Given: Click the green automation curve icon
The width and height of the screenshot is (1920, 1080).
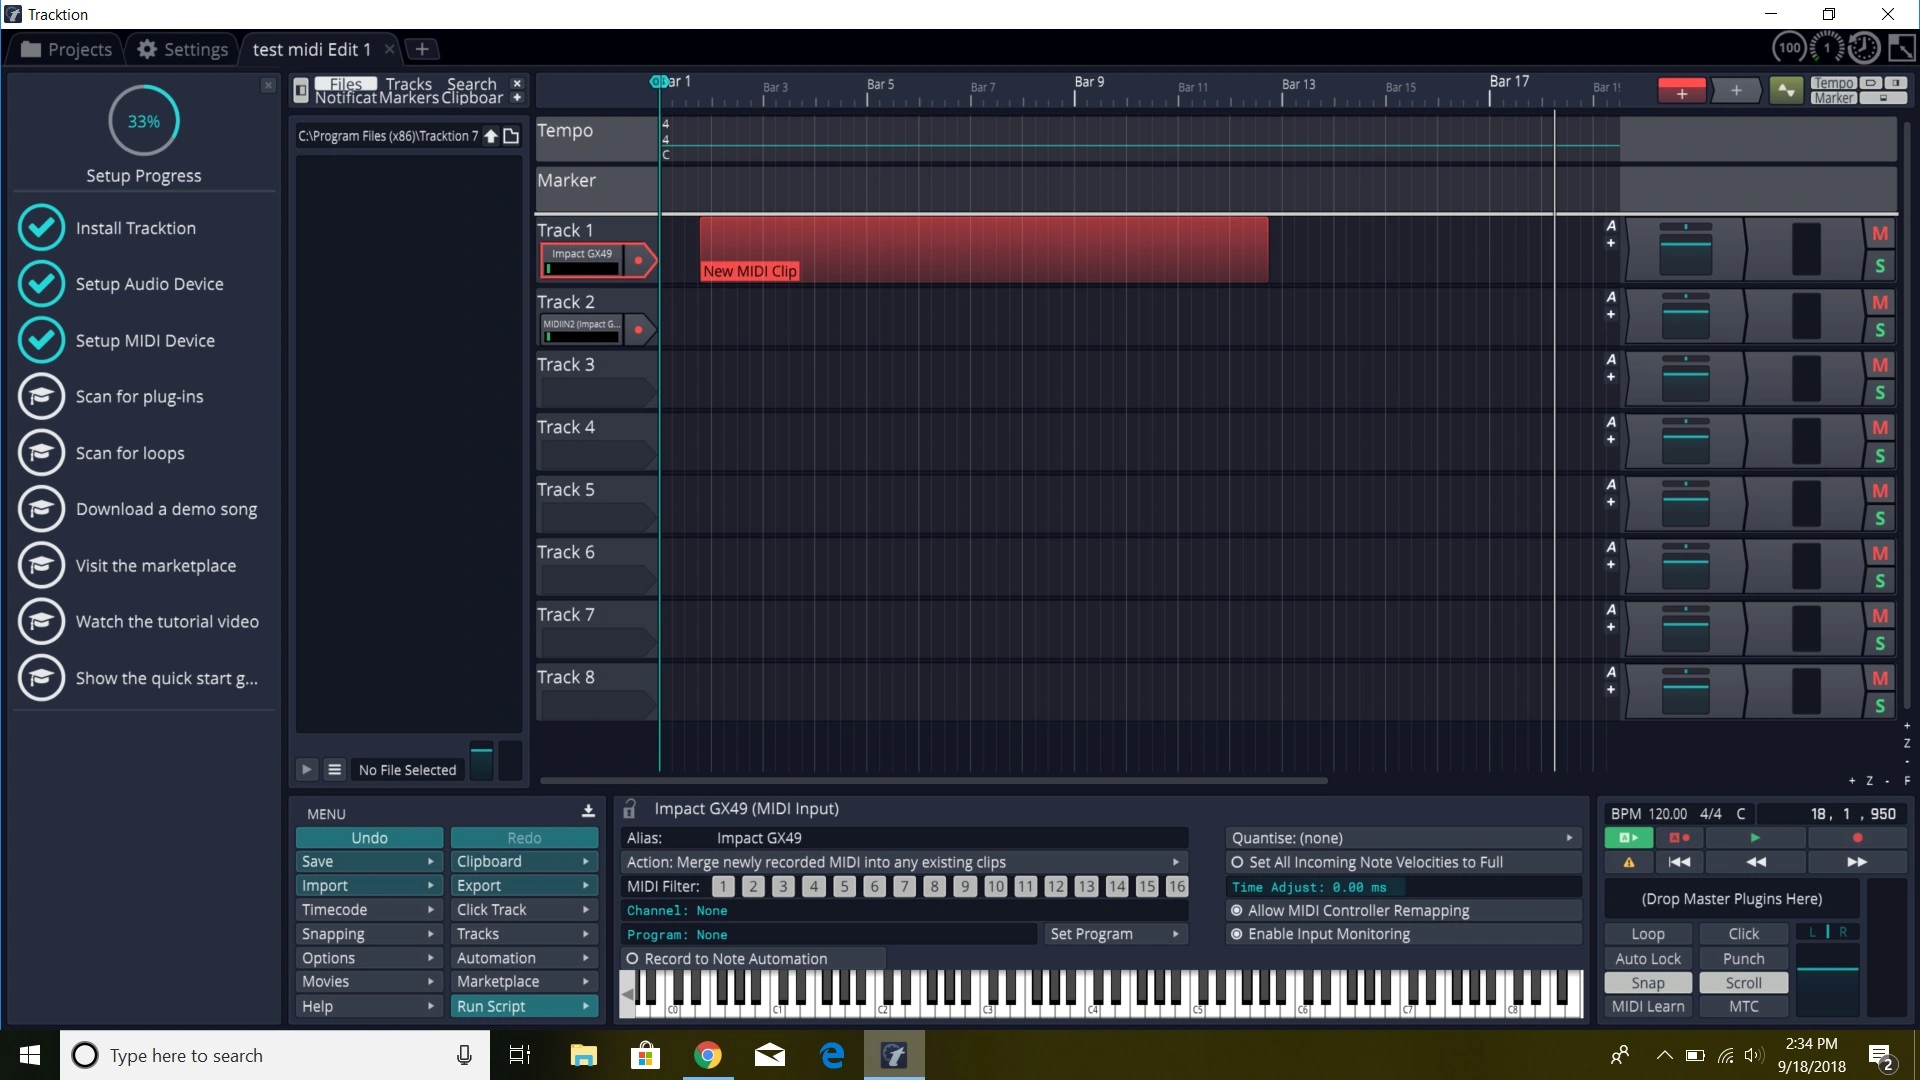Looking at the screenshot, I should [1785, 91].
